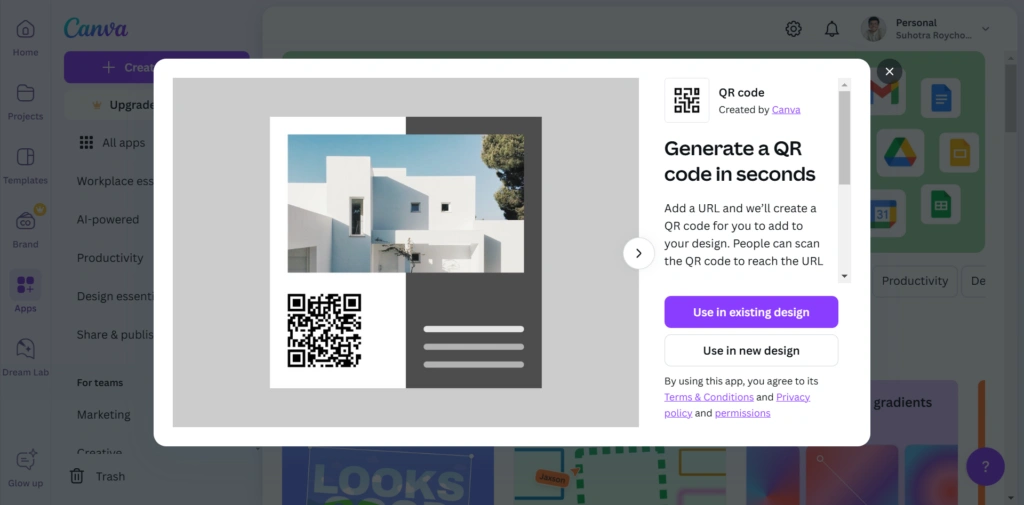Viewport: 1024px width, 505px height.
Task: Click the 'Generate a QR code in seconds' heading
Action: (740, 161)
